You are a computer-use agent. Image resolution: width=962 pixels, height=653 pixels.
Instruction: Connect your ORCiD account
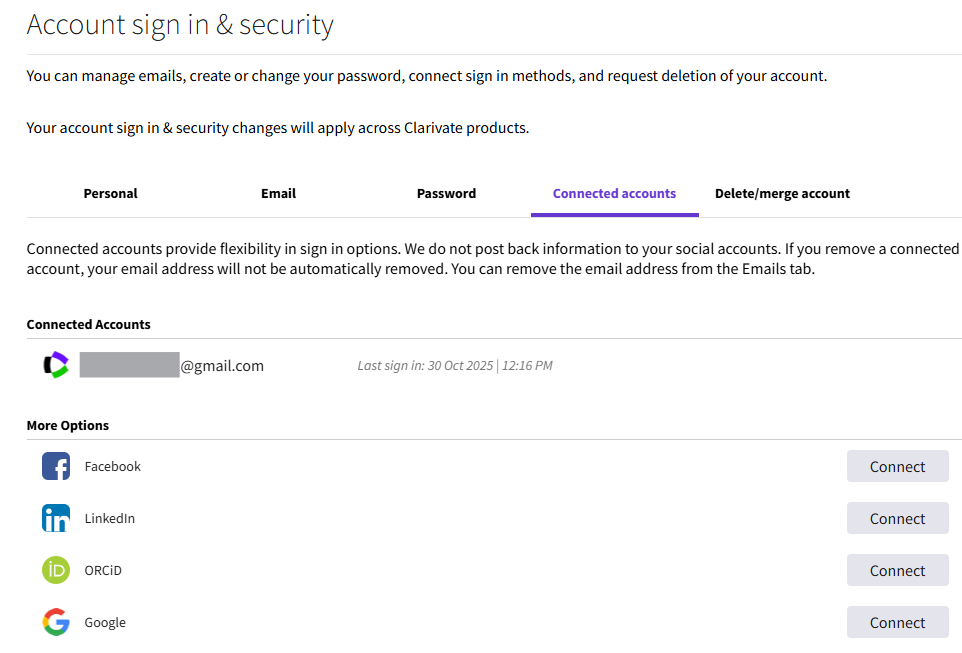(x=897, y=570)
